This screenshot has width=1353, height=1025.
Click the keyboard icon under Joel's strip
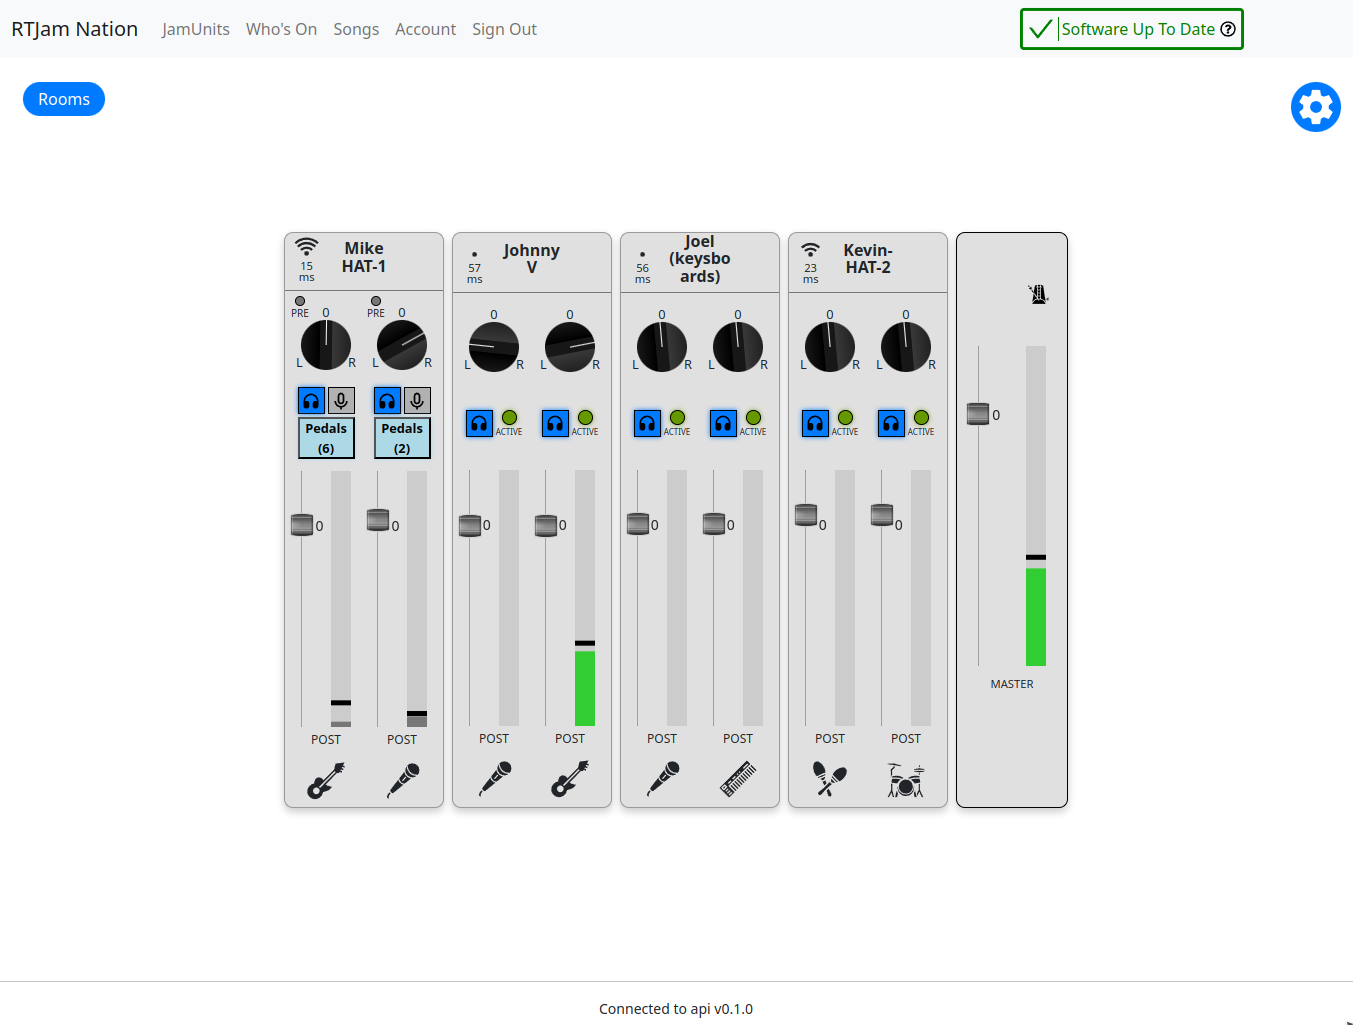738,779
